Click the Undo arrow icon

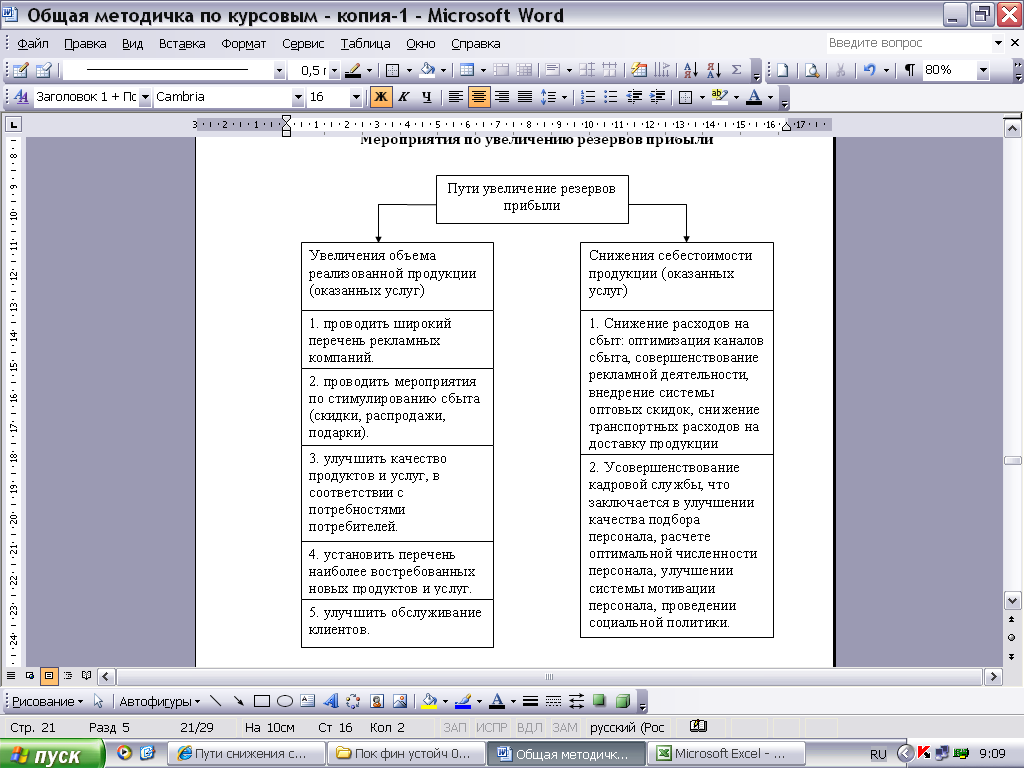(869, 70)
